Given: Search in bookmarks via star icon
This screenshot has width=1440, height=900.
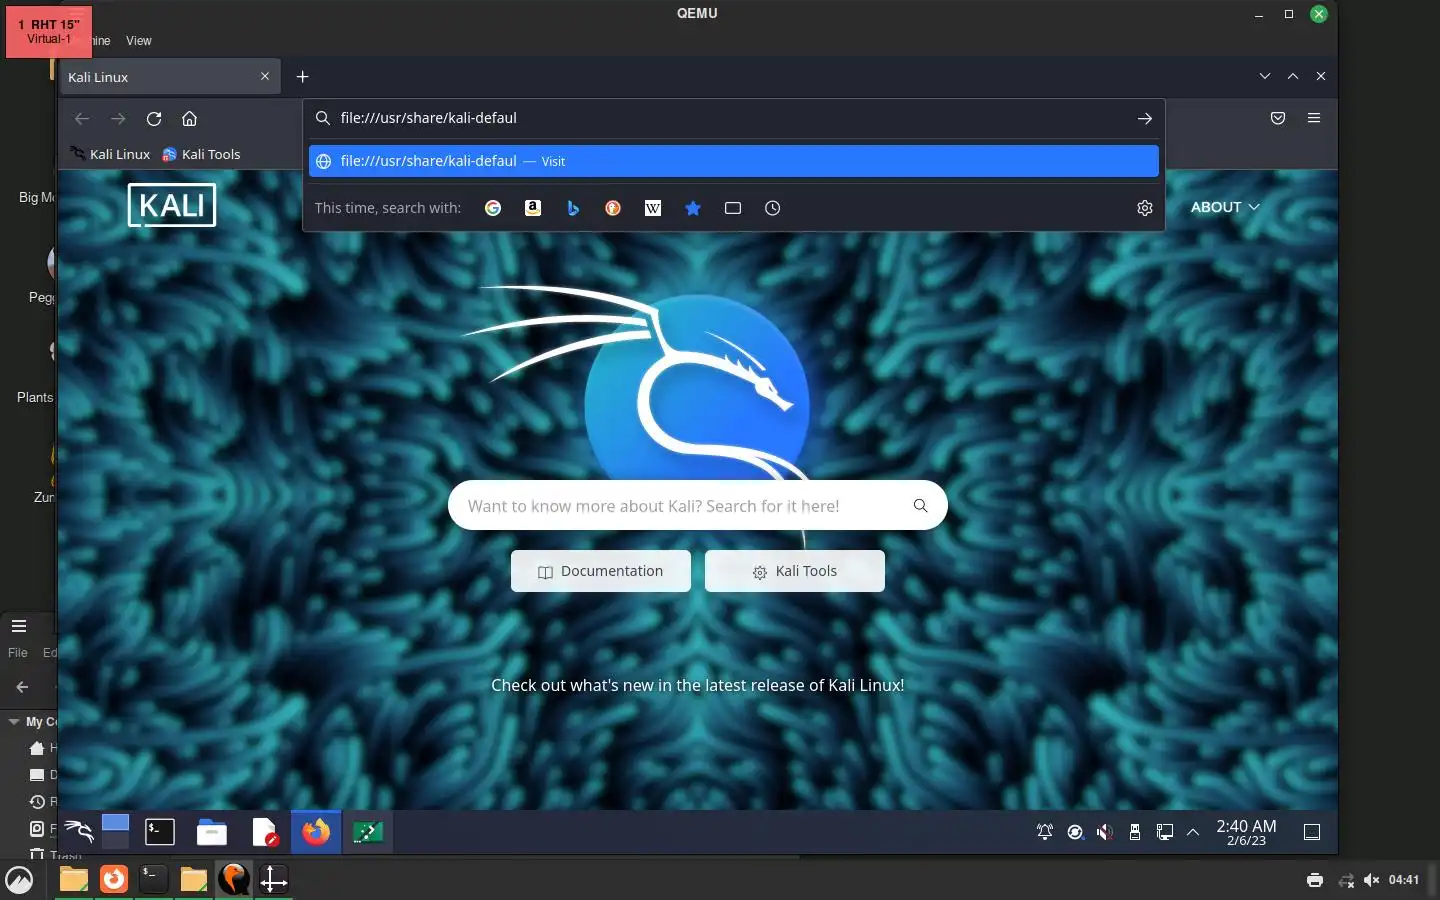Looking at the screenshot, I should (693, 208).
